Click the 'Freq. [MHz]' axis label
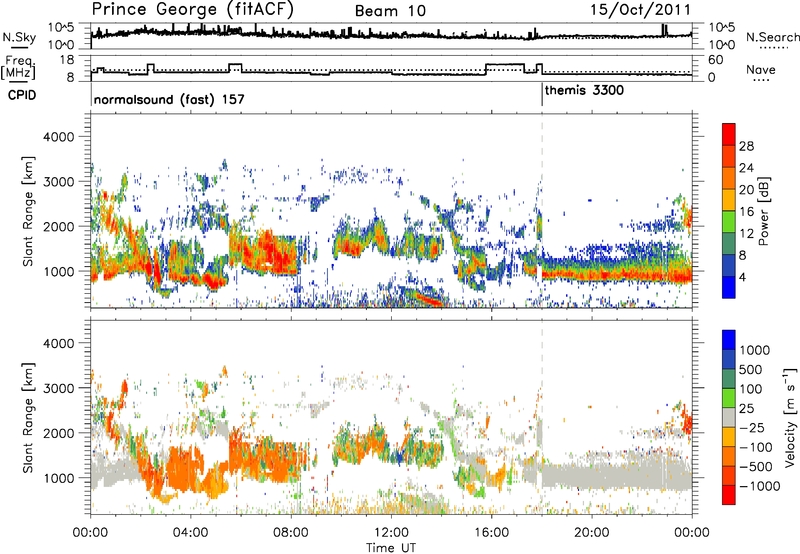 (x=18, y=68)
